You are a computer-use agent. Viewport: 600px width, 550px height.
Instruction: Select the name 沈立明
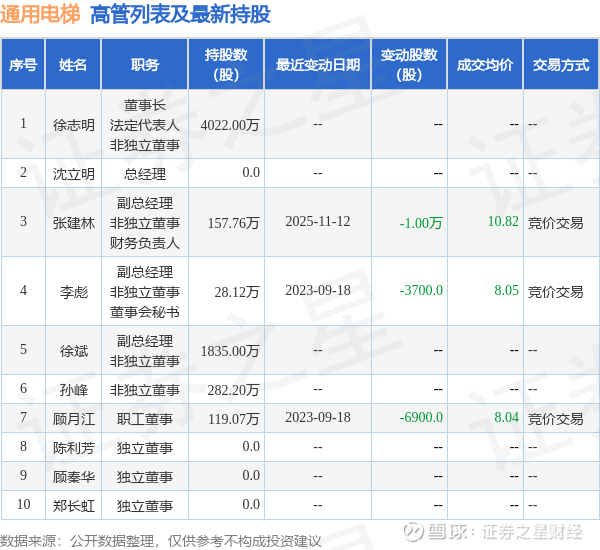73,174
